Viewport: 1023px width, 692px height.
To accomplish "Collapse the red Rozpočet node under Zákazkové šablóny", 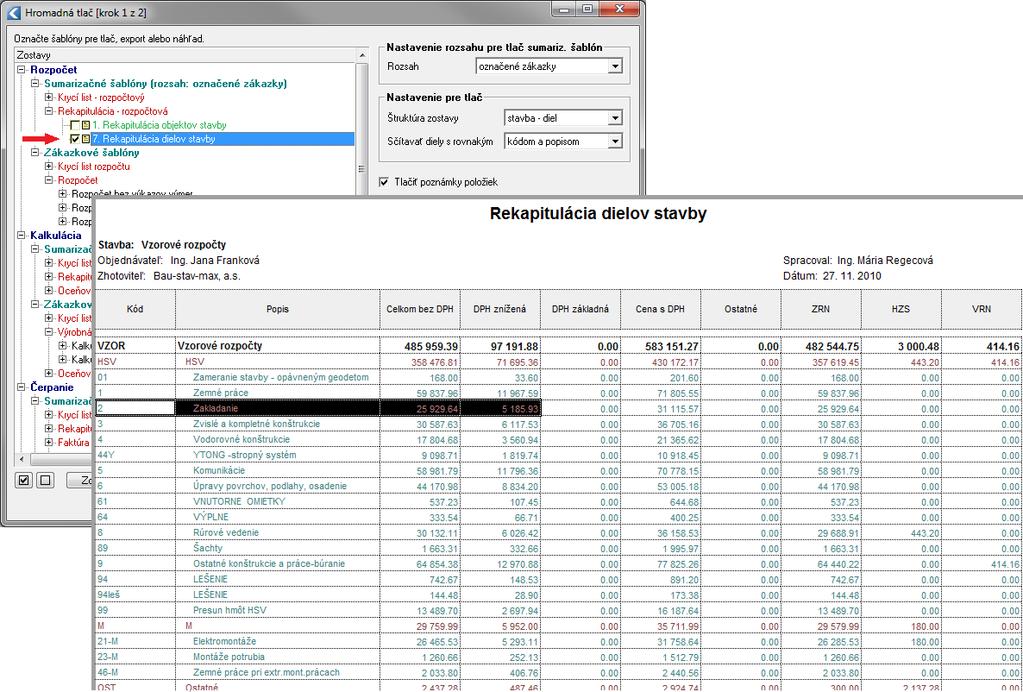I will tap(49, 180).
